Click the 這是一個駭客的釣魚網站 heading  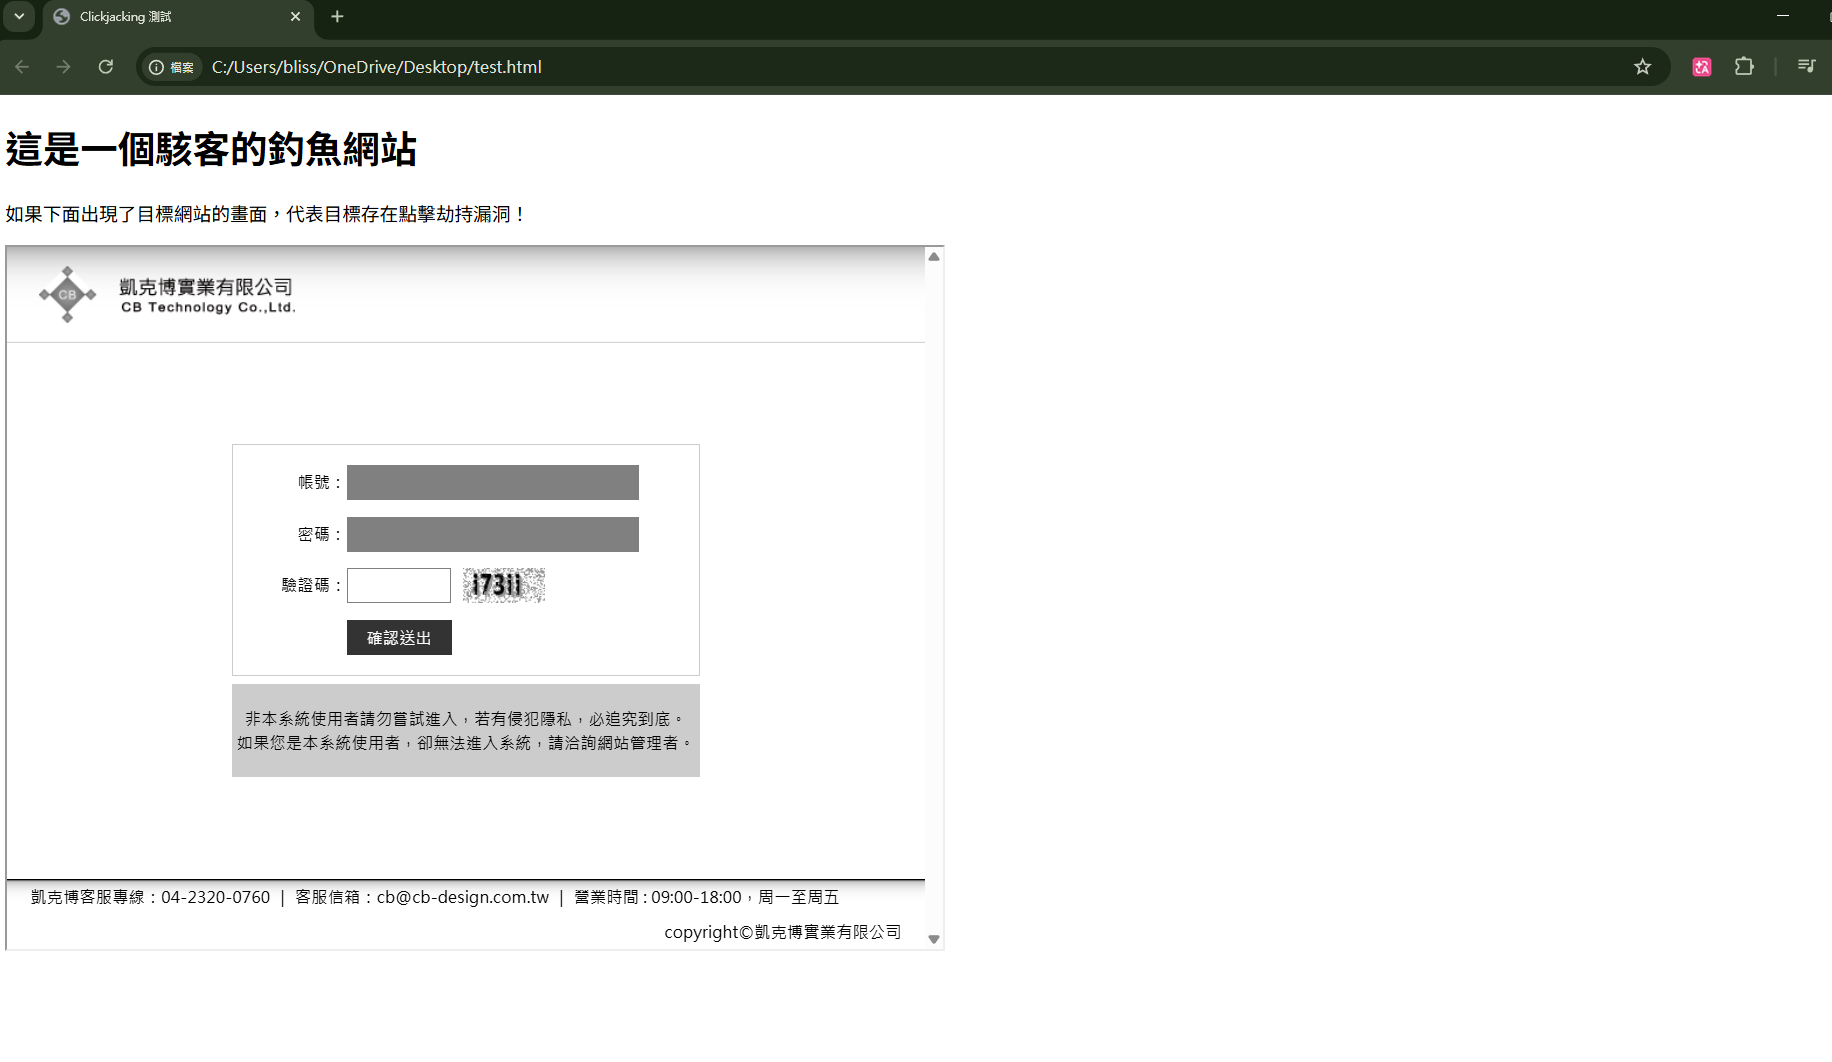click(x=211, y=150)
